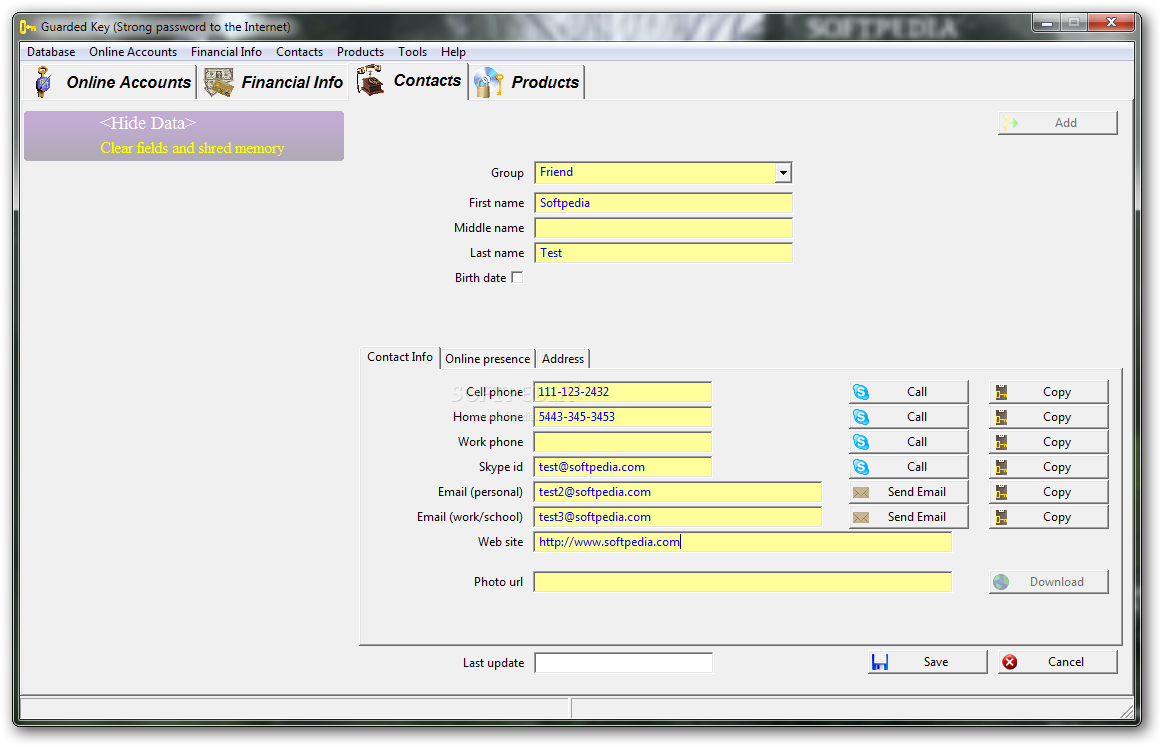Click the Cancel button label
This screenshot has width=1162, height=747.
[x=1066, y=663]
